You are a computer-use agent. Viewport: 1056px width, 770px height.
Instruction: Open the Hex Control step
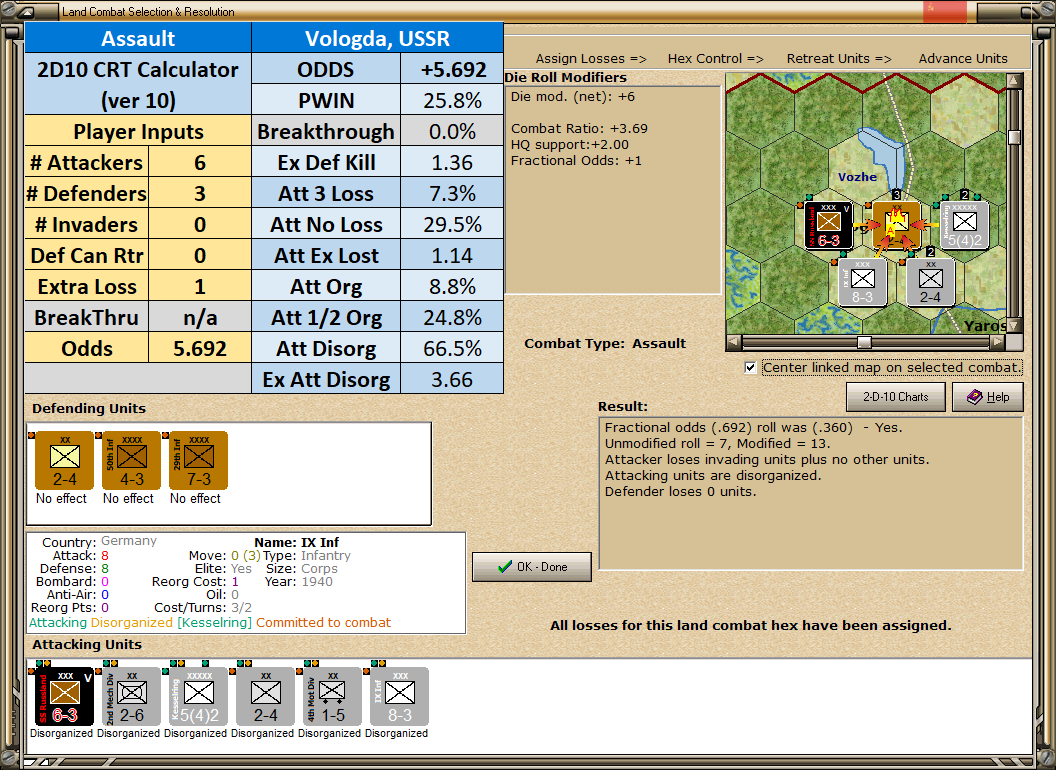pos(715,59)
